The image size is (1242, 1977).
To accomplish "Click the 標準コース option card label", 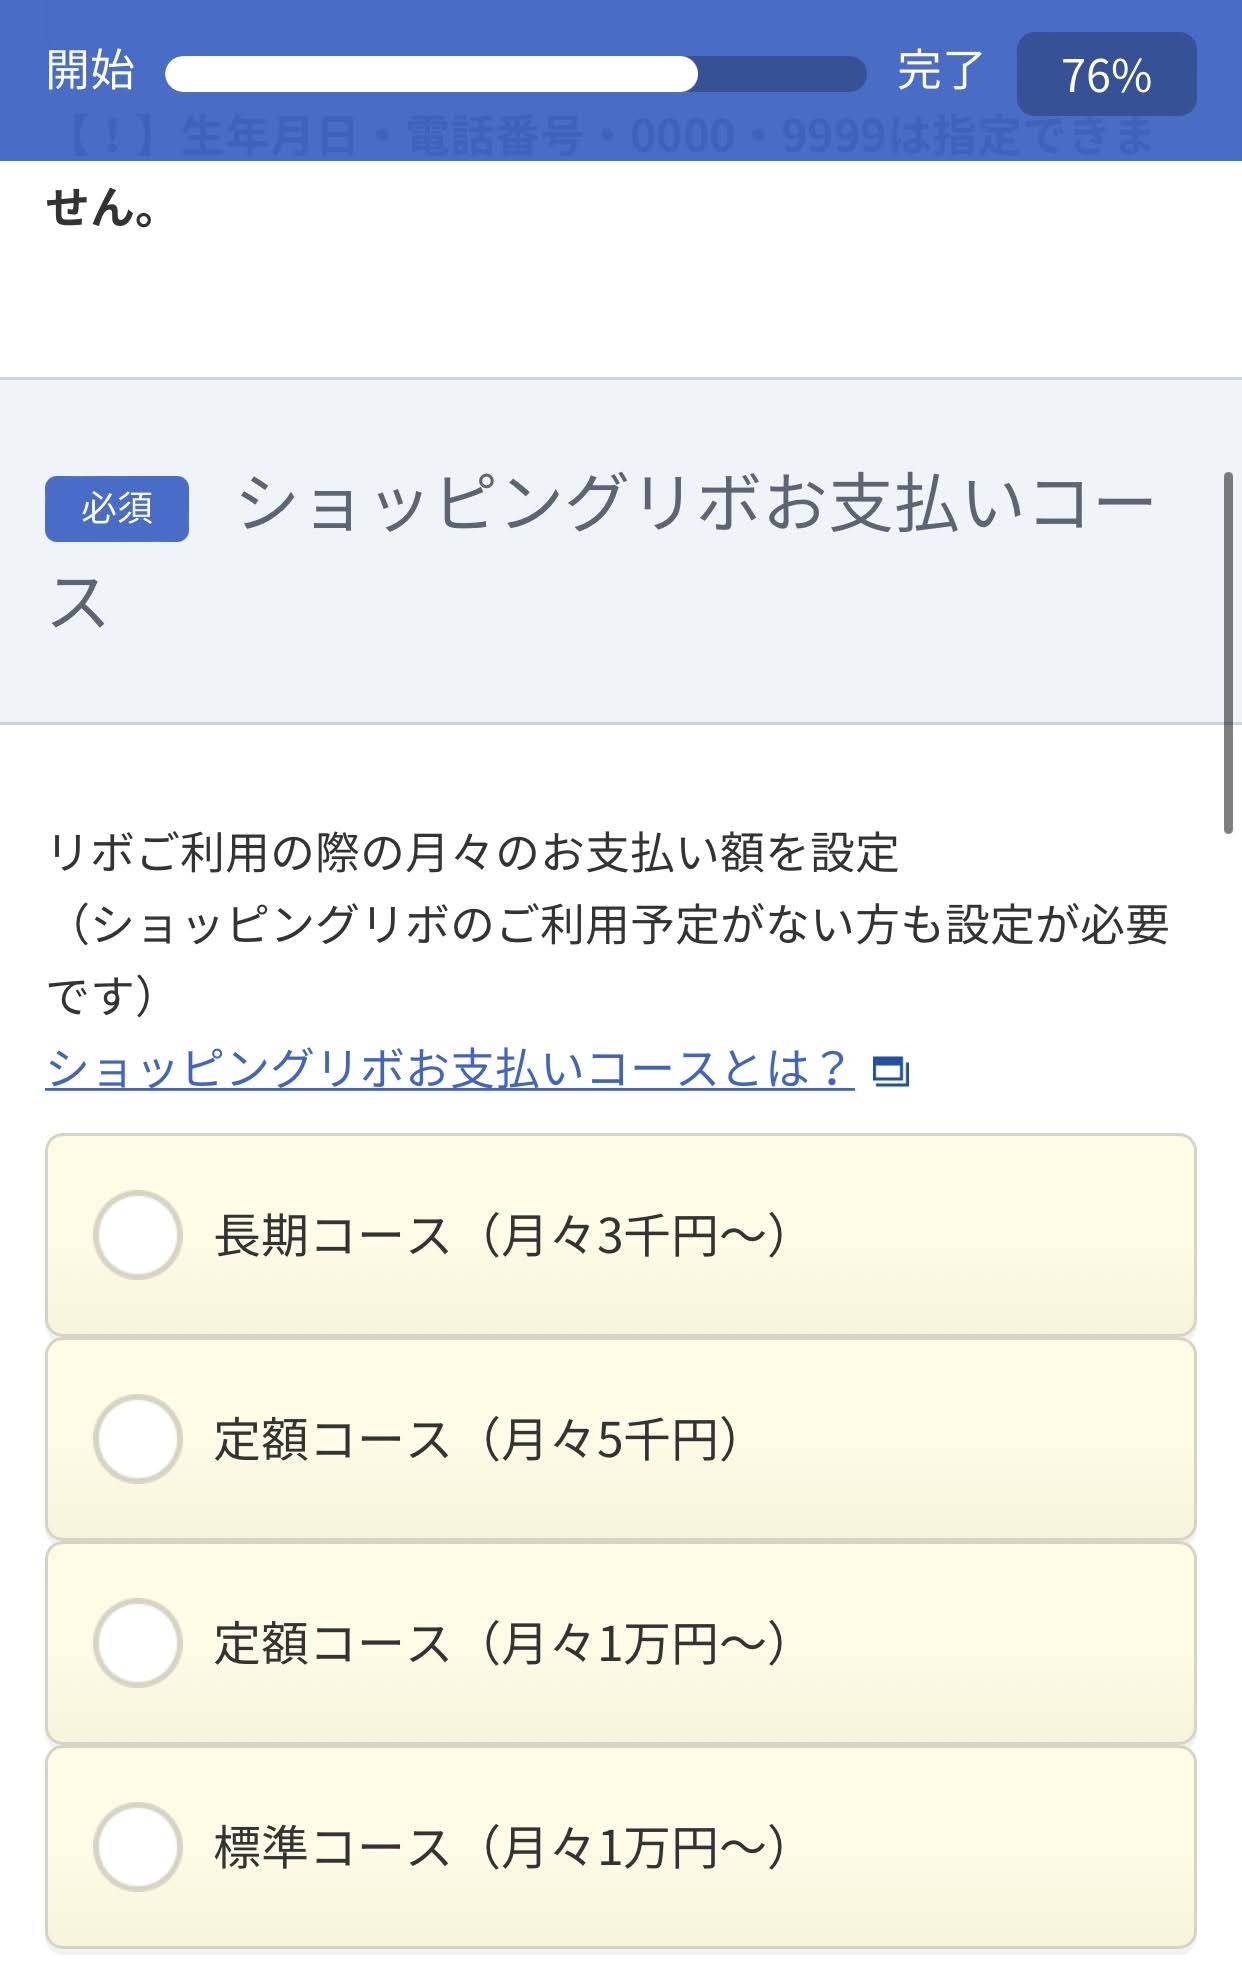I will (500, 1847).
